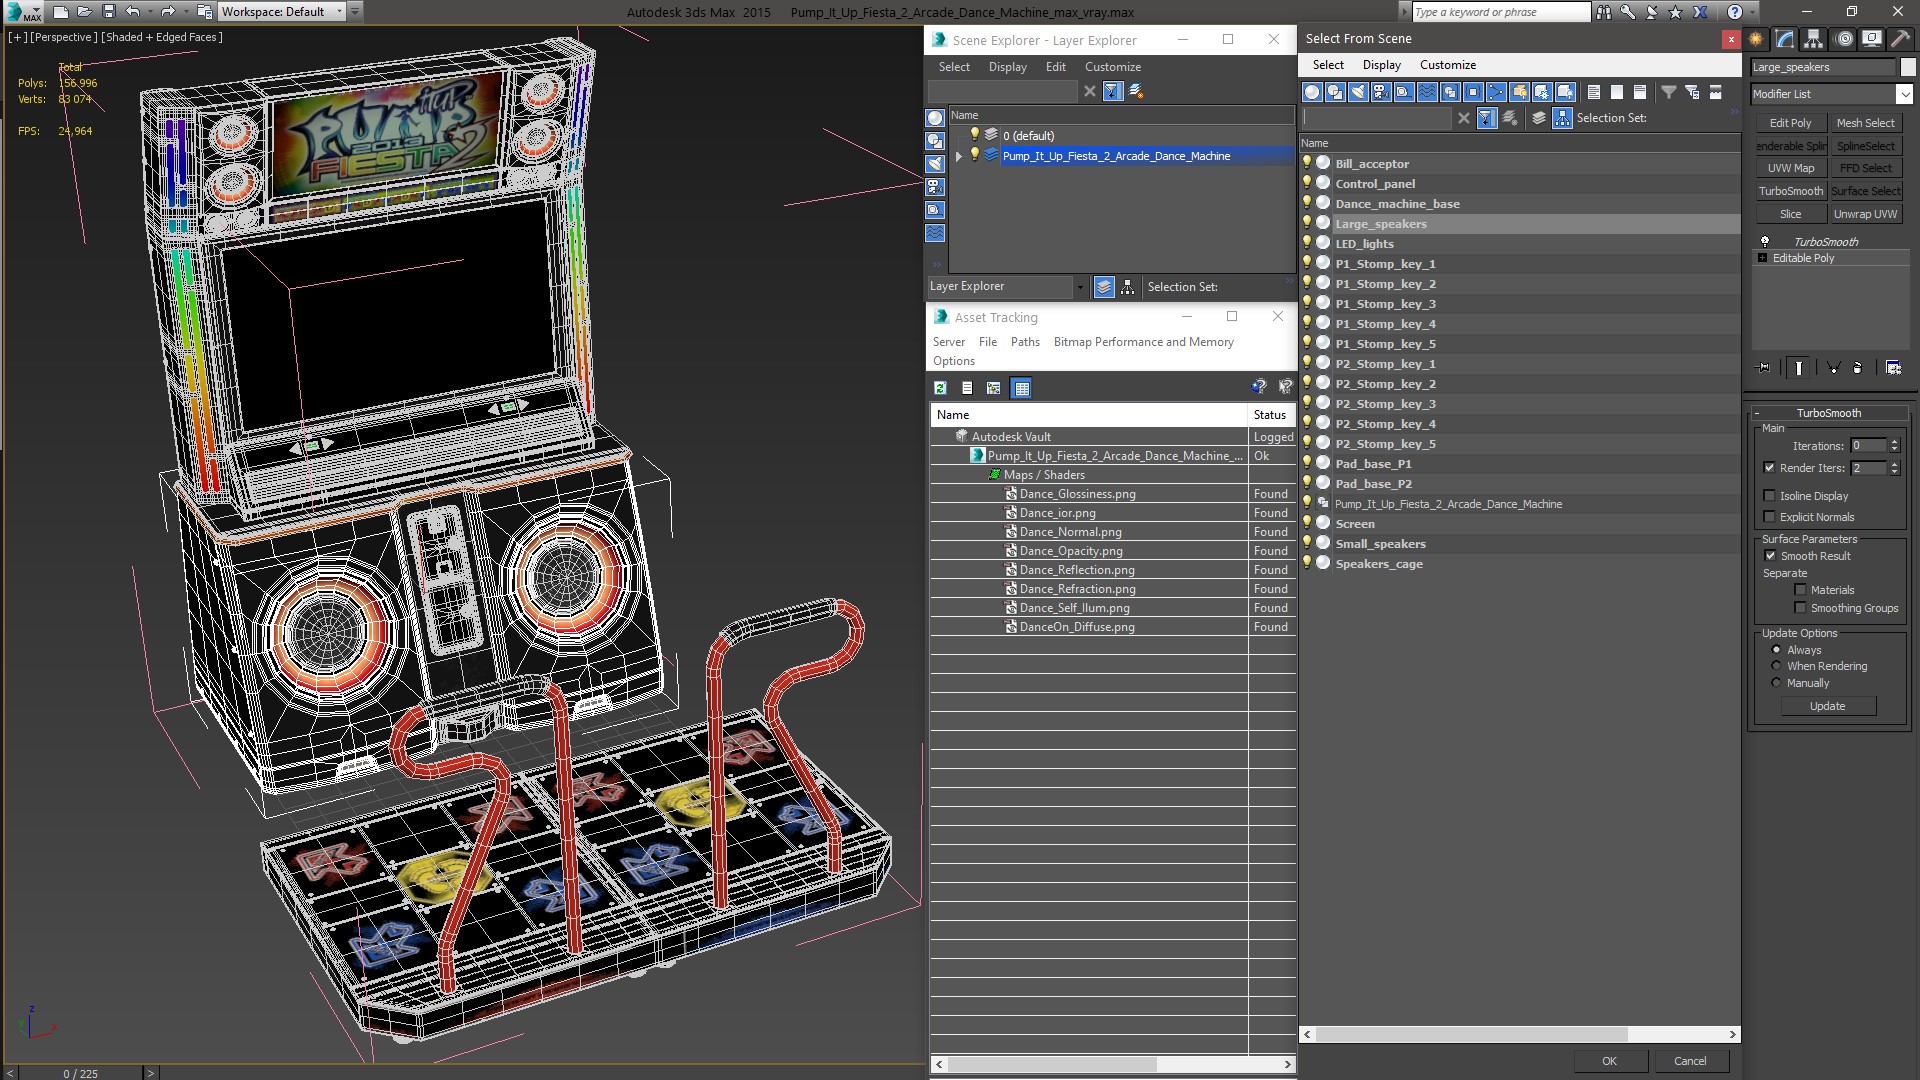Image resolution: width=1920 pixels, height=1080 pixels.
Task: Click Cancel in Select From Scene
Action: [1690, 1061]
